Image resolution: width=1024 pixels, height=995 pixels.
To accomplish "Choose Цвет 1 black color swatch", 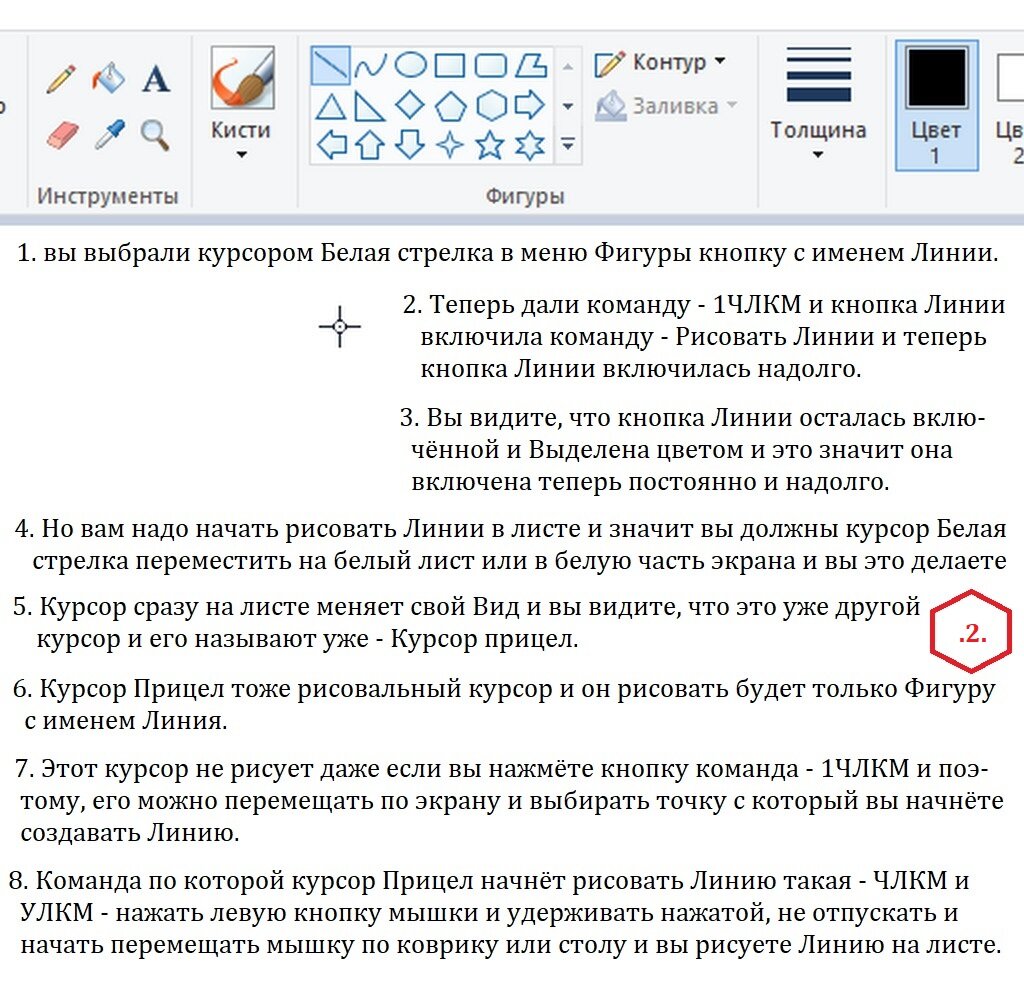I will tap(936, 76).
